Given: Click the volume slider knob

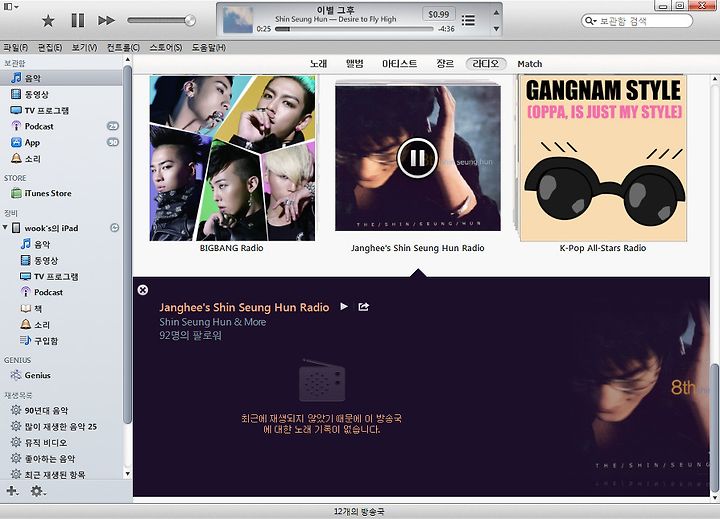Looking at the screenshot, I should point(190,20).
